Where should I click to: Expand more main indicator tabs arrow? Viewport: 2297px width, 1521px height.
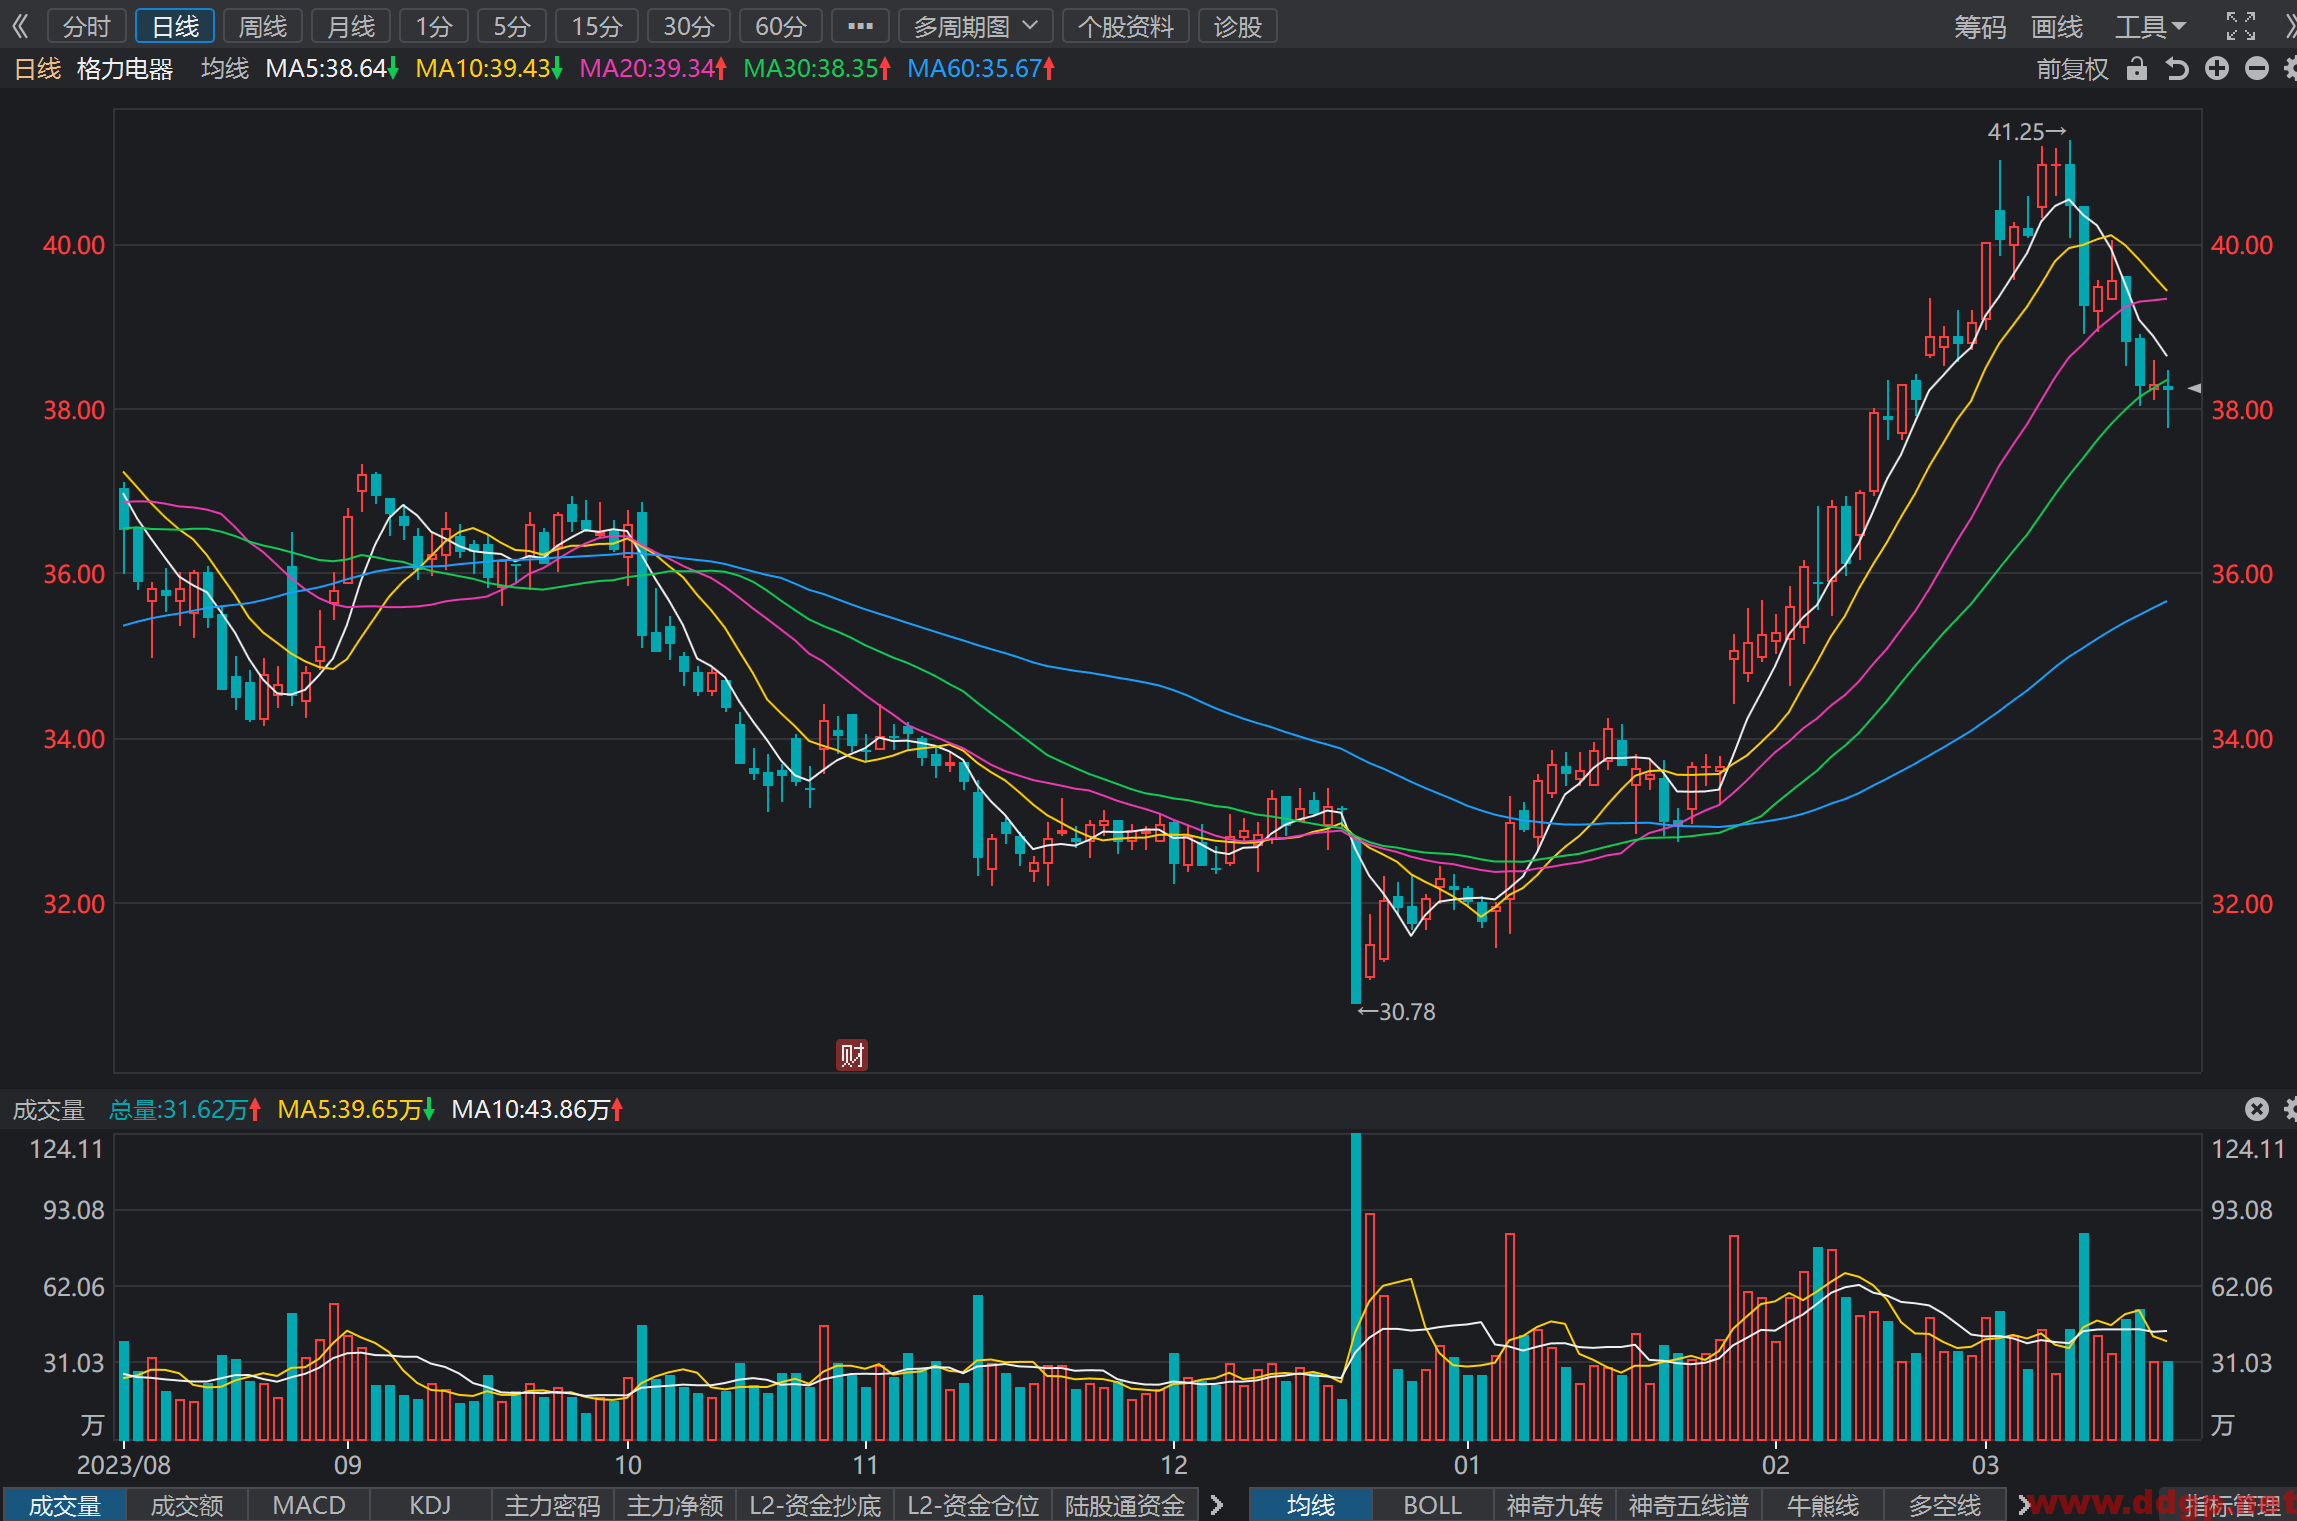click(x=2024, y=1505)
